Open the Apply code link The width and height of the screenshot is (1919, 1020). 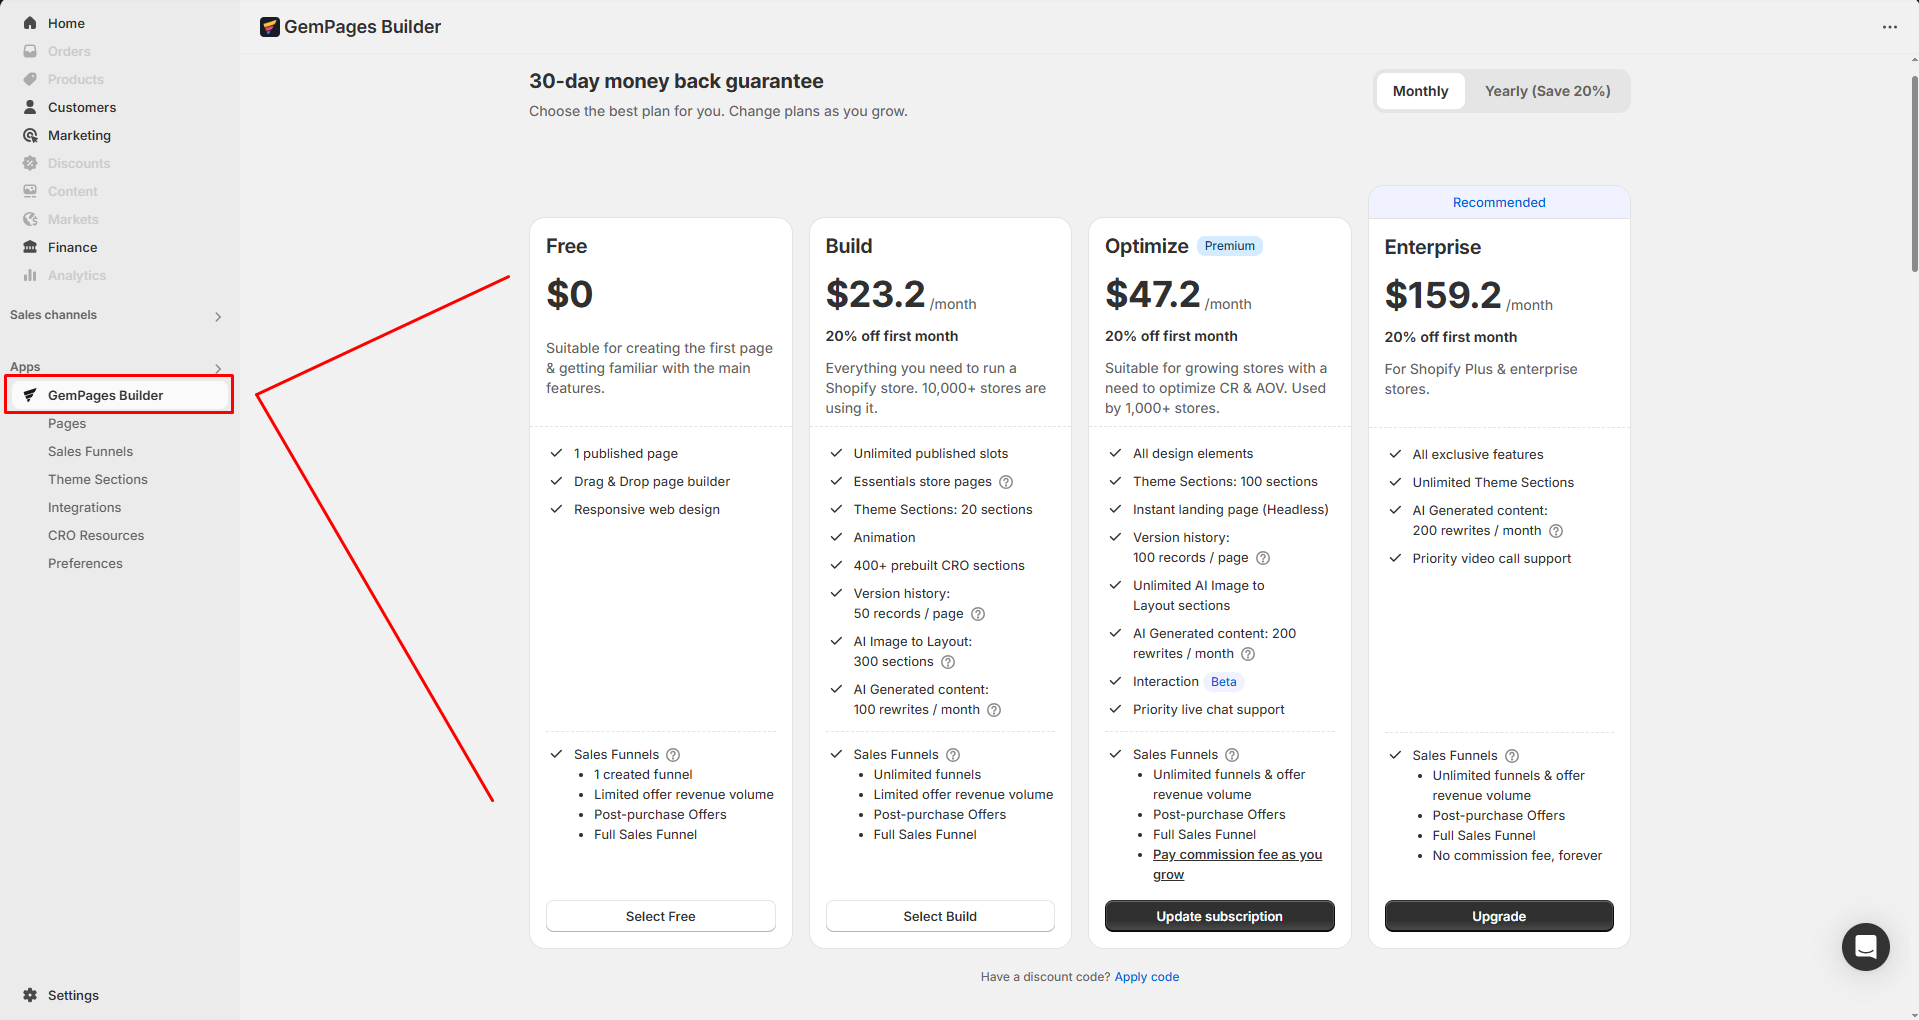pyautogui.click(x=1146, y=976)
